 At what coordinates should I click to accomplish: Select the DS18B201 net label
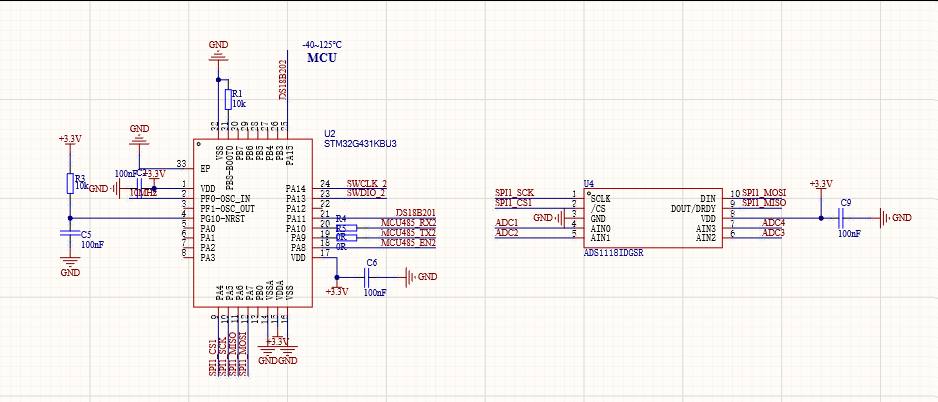[416, 214]
